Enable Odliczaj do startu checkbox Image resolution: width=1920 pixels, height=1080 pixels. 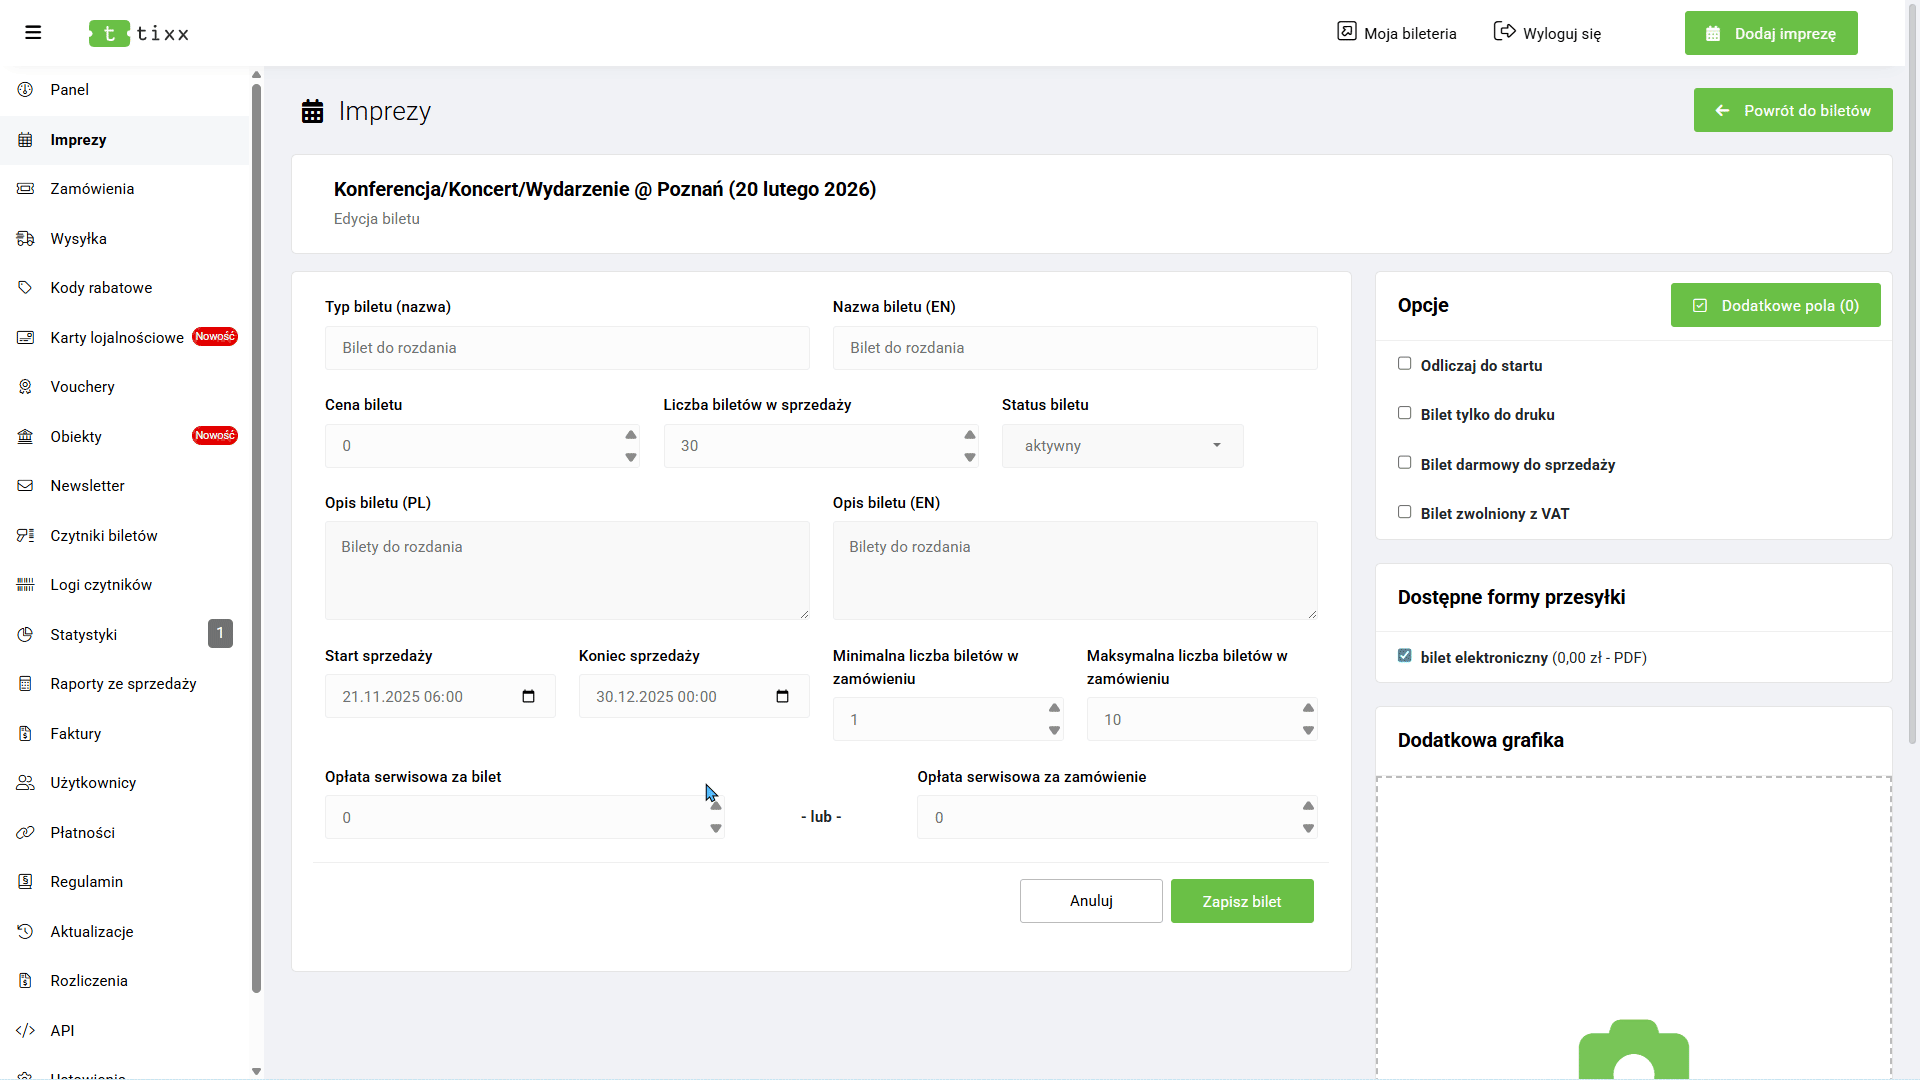(1405, 364)
